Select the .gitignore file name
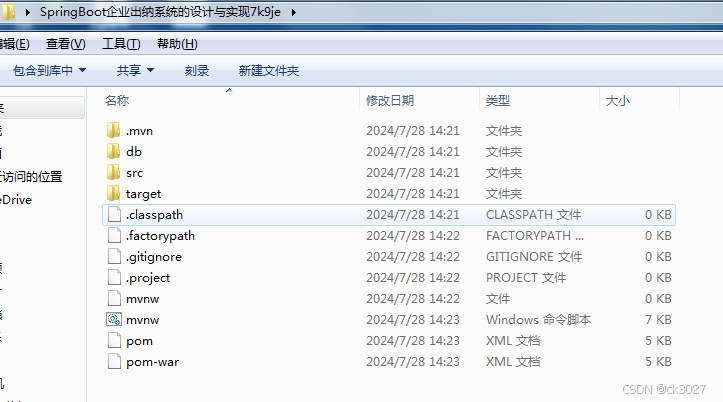 (154, 257)
